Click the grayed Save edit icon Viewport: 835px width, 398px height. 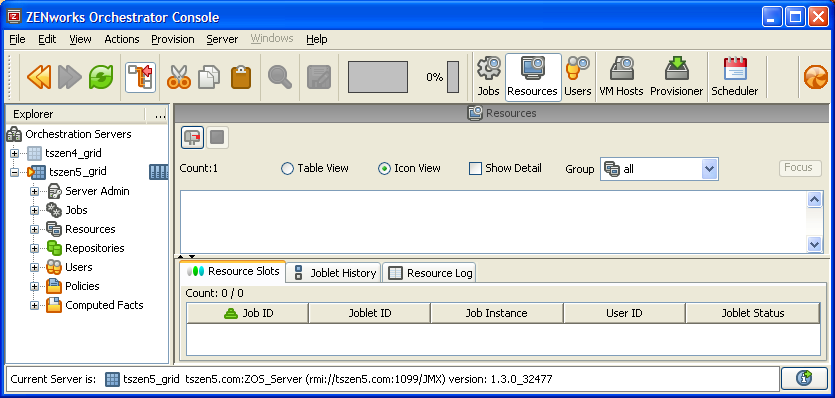[319, 78]
